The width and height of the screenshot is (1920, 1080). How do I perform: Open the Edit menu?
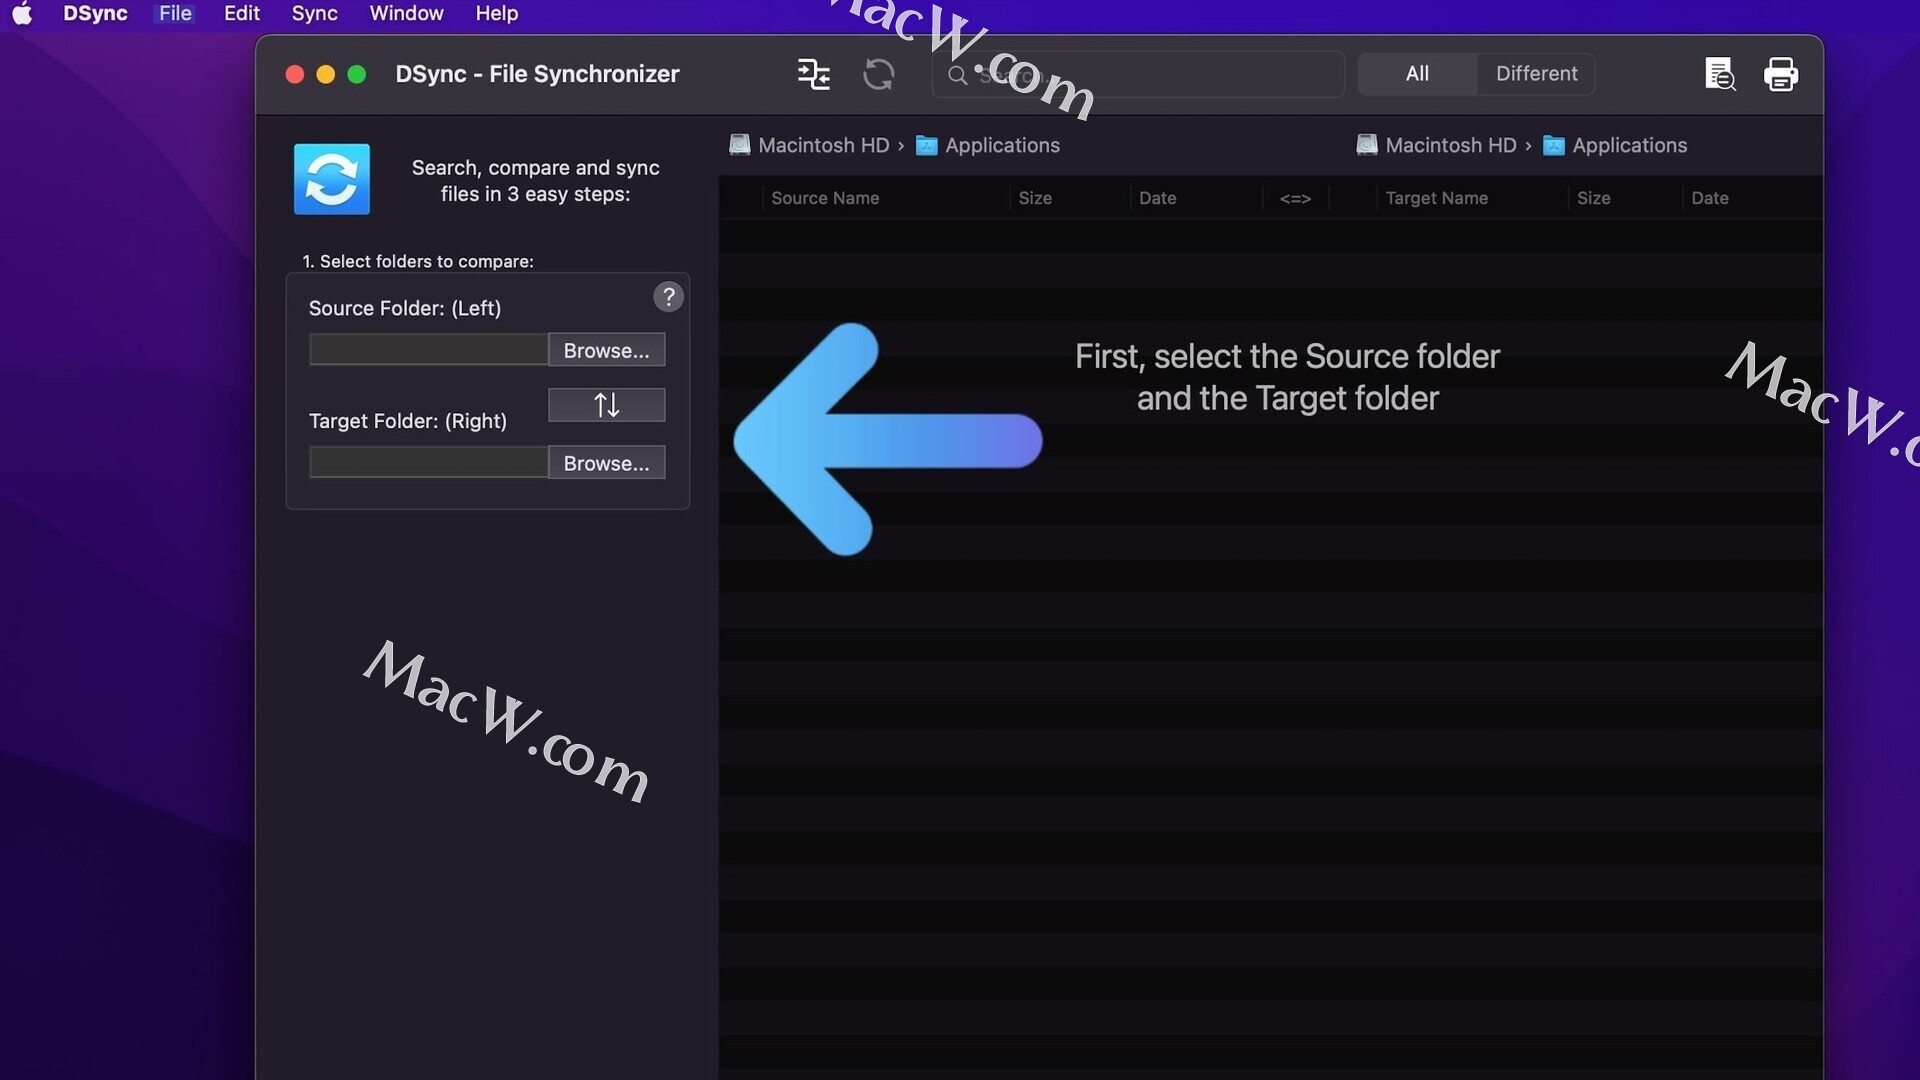[x=241, y=13]
